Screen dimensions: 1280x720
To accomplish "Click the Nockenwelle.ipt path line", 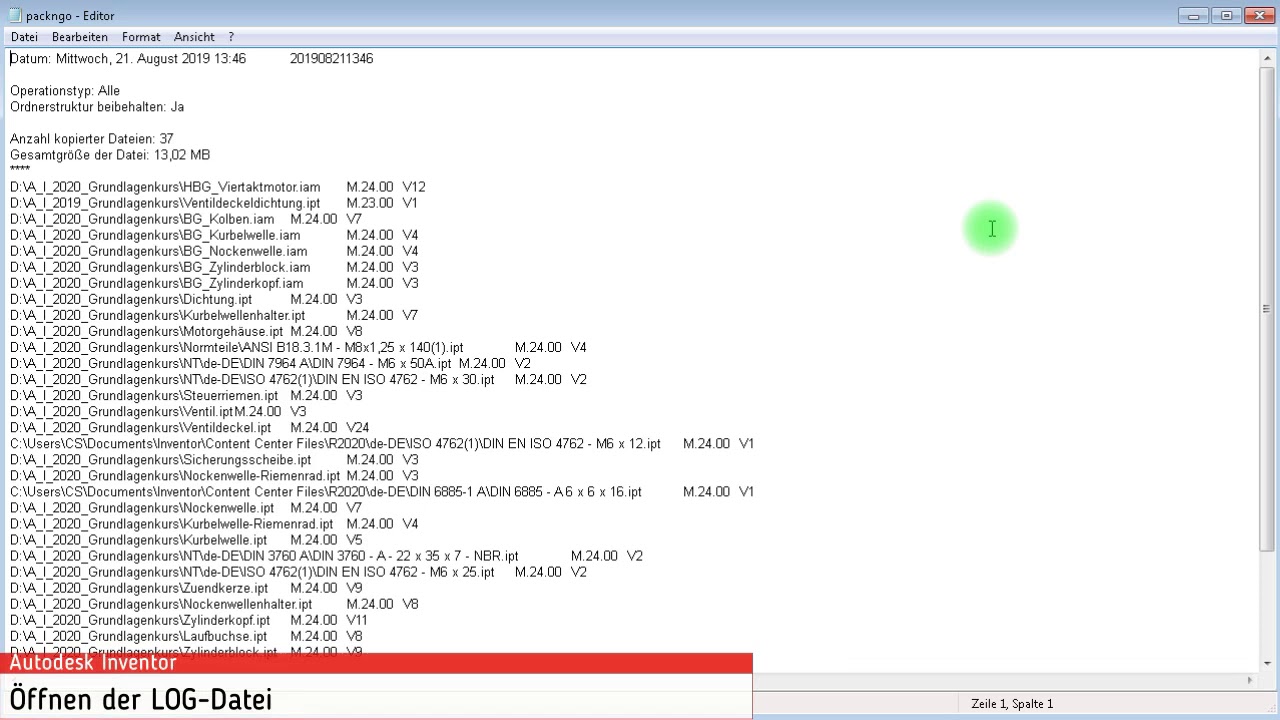I will [x=186, y=507].
